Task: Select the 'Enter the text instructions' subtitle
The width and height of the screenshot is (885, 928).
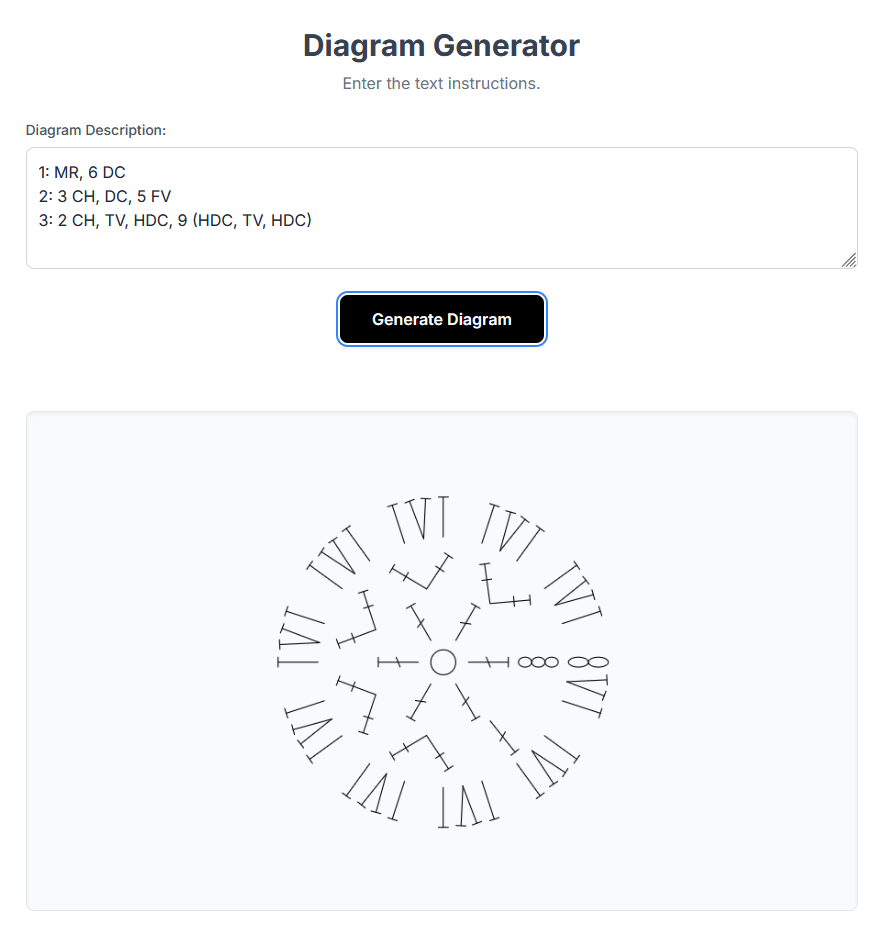Action: click(x=441, y=84)
